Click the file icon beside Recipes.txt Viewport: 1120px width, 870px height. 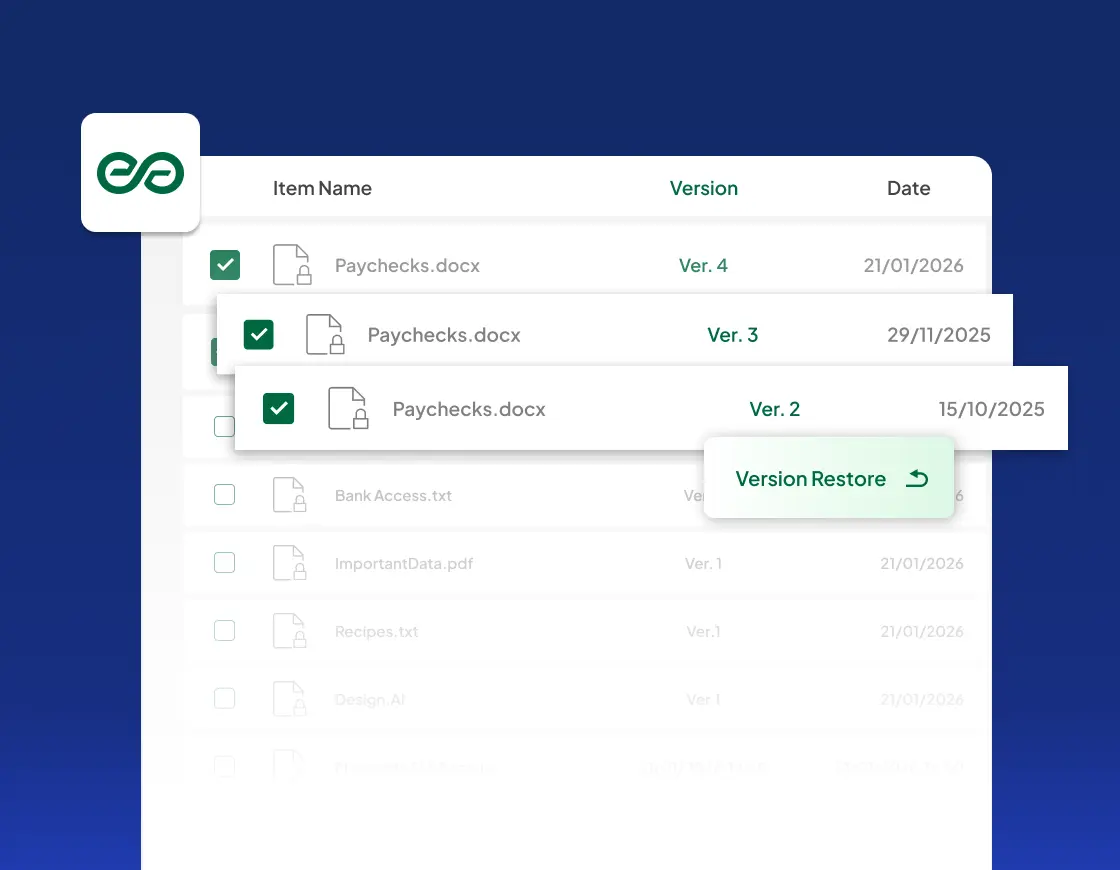(291, 631)
